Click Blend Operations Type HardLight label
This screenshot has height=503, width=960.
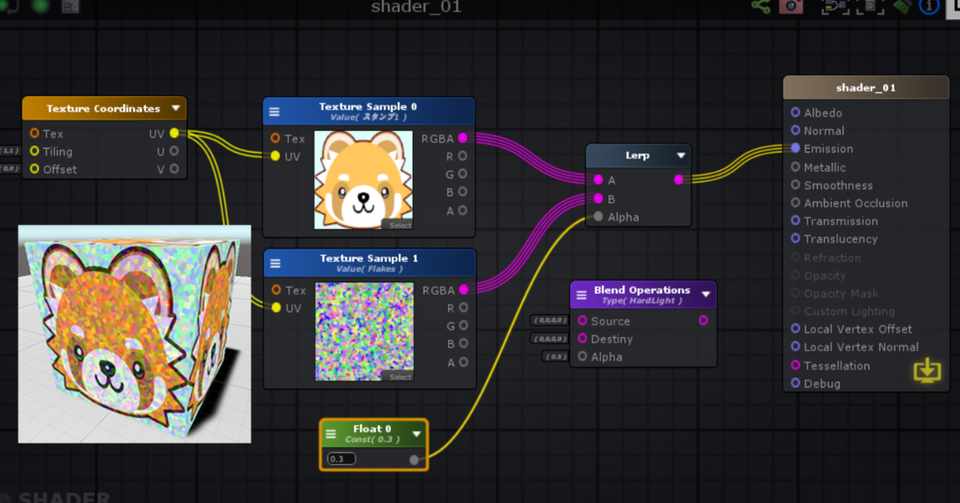[642, 301]
